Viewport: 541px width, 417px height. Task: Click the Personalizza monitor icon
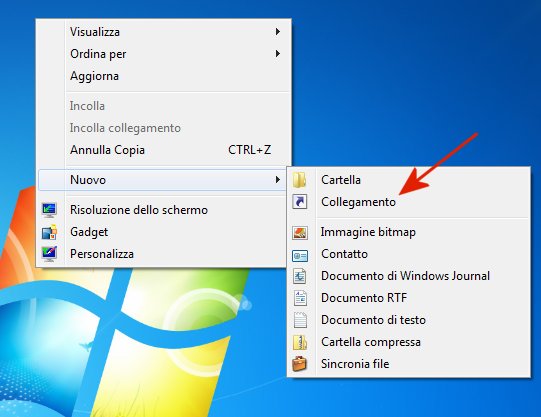[x=49, y=254]
